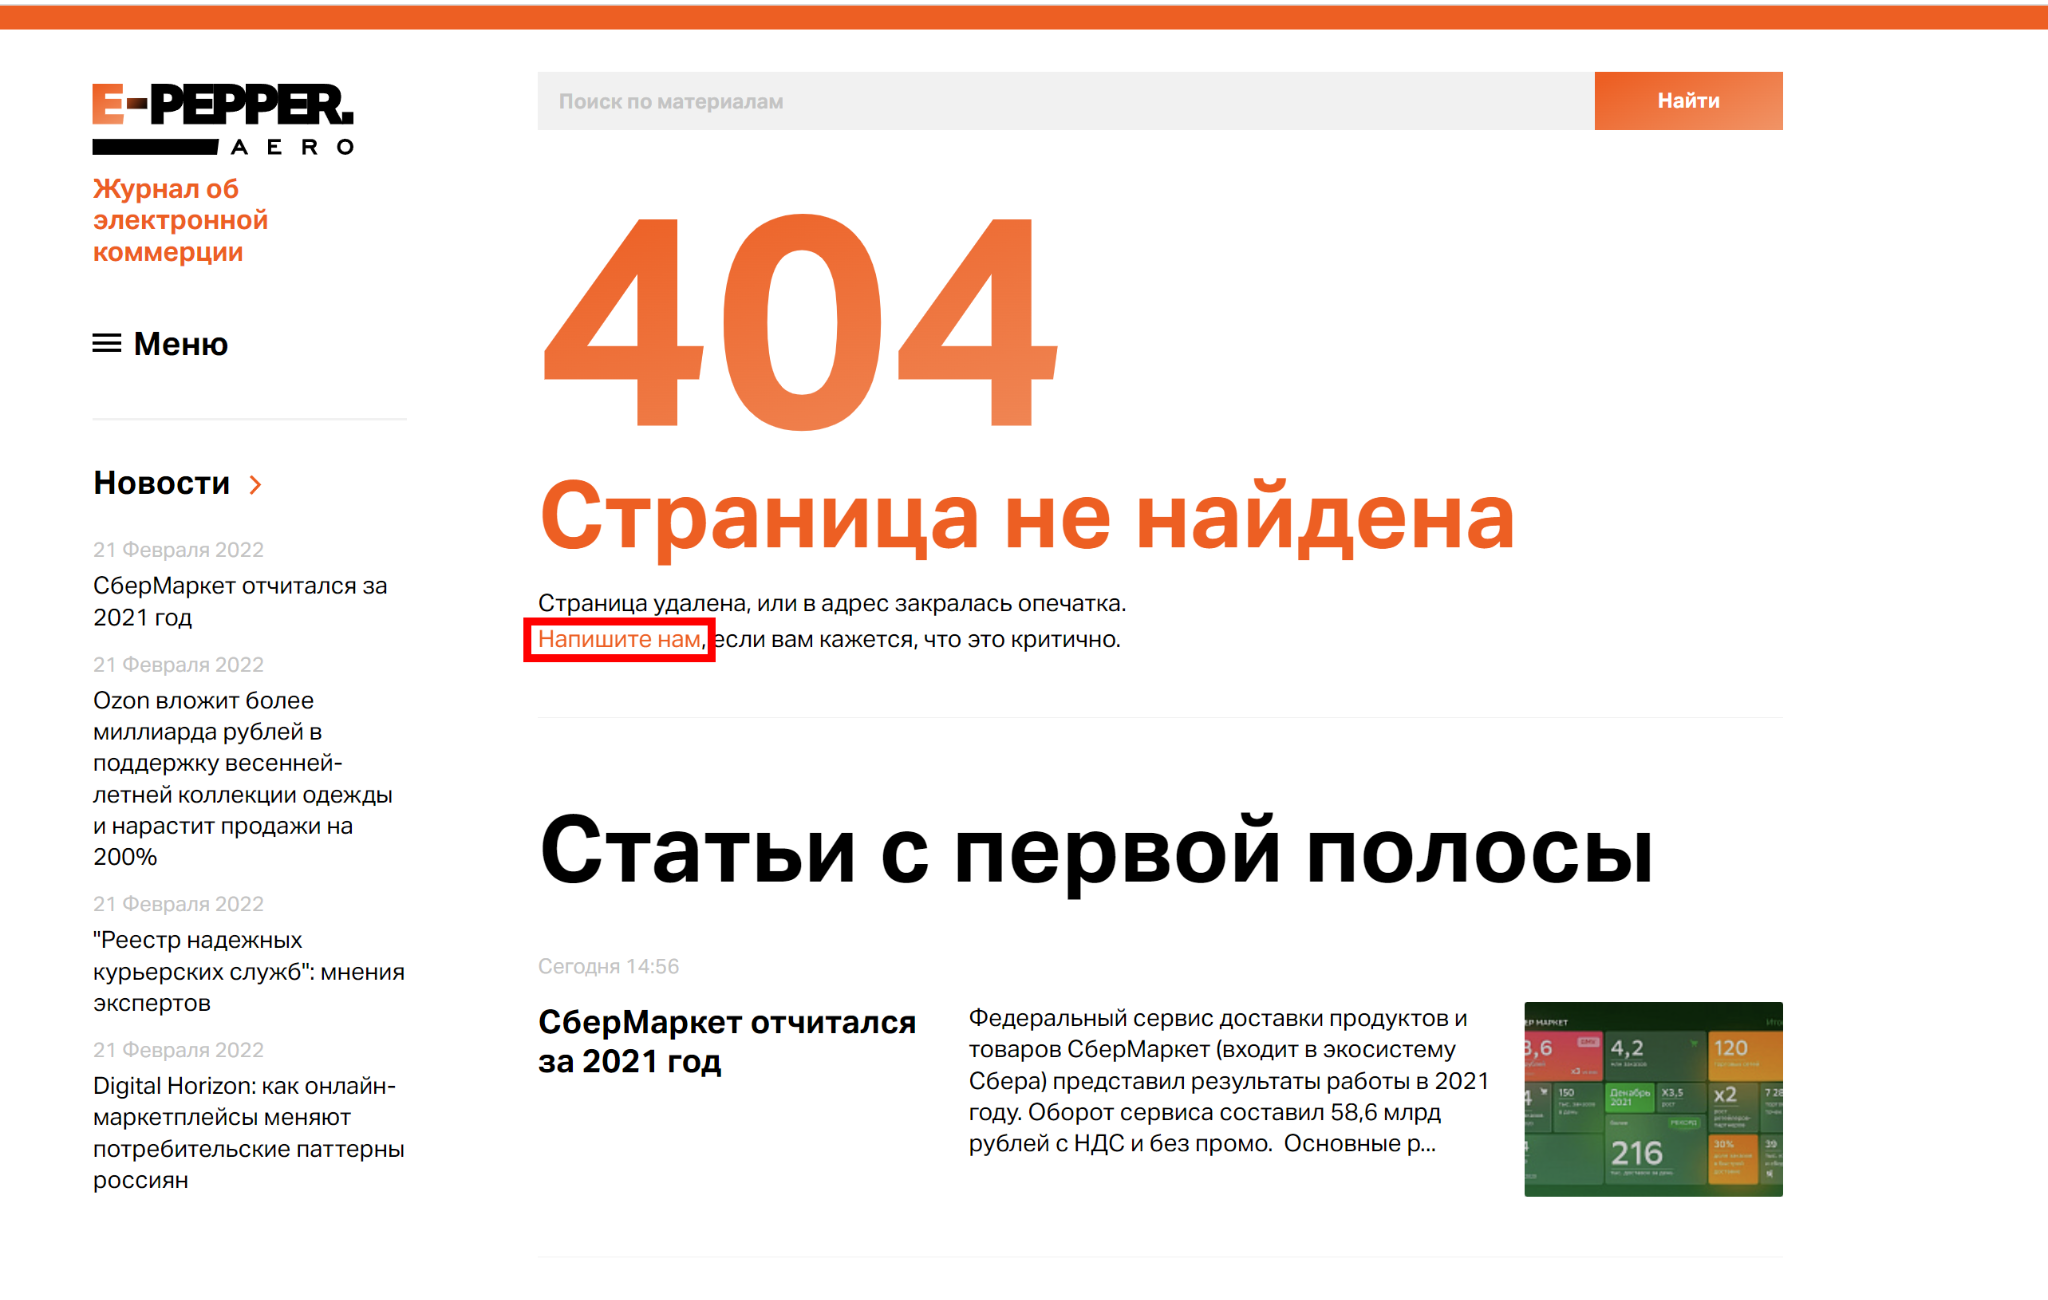Click the article excerpt about Федеральный сервис доставки

[x=1228, y=1080]
